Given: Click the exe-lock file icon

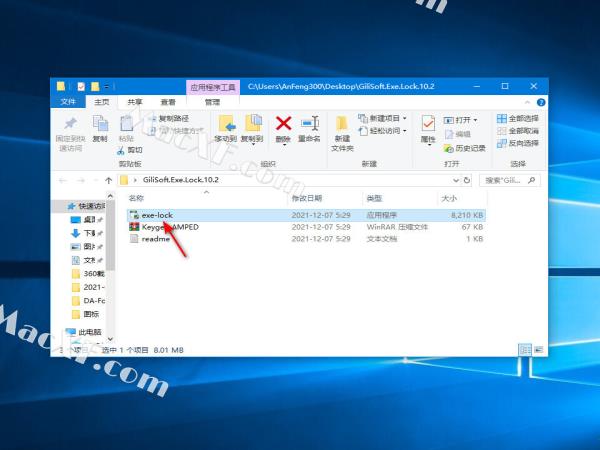Looking at the screenshot, I should point(134,215).
